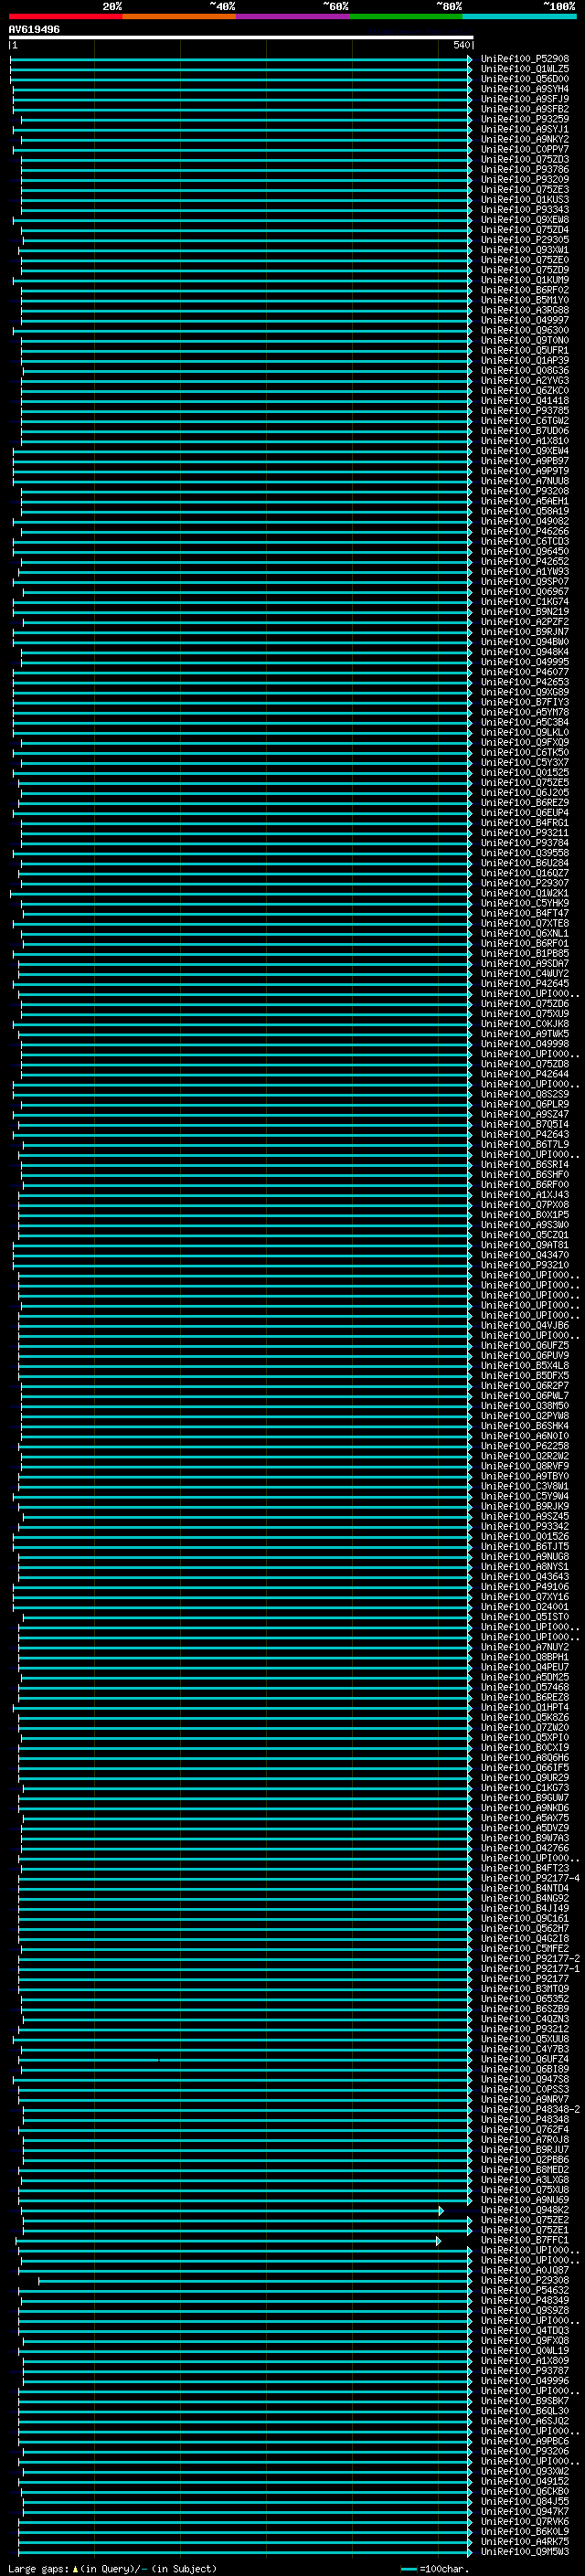Select the UniRef100_Q6UFZ5 label
The width and height of the screenshot is (585, 2576).
[525, 1346]
